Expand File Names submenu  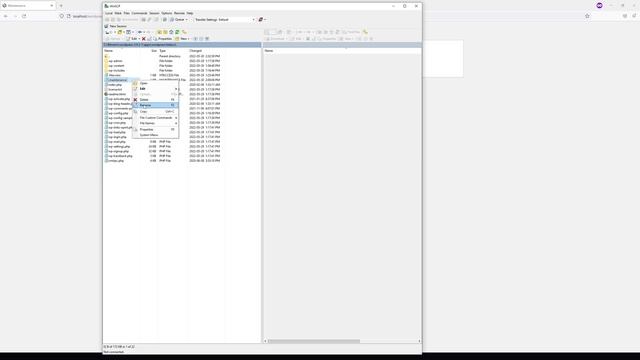pos(155,123)
